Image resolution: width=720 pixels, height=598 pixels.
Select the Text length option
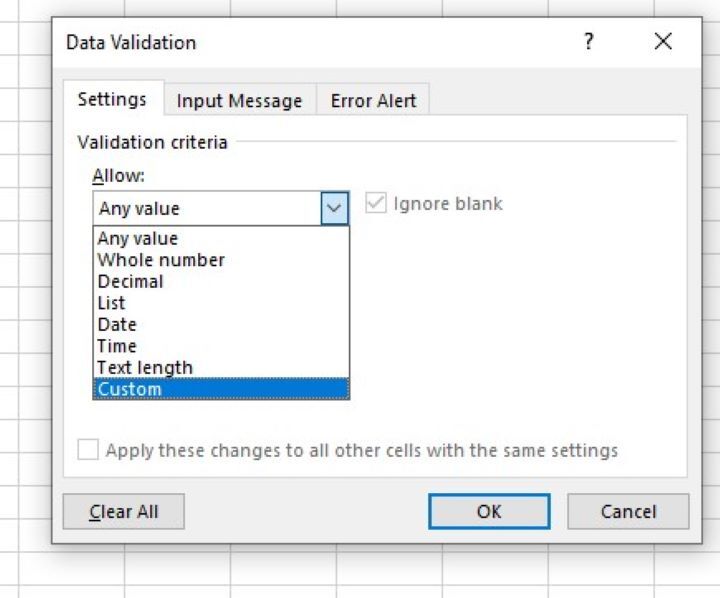tap(145, 368)
